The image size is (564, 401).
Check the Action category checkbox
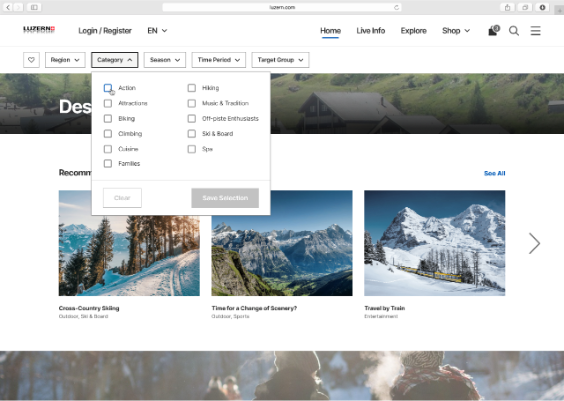(108, 88)
